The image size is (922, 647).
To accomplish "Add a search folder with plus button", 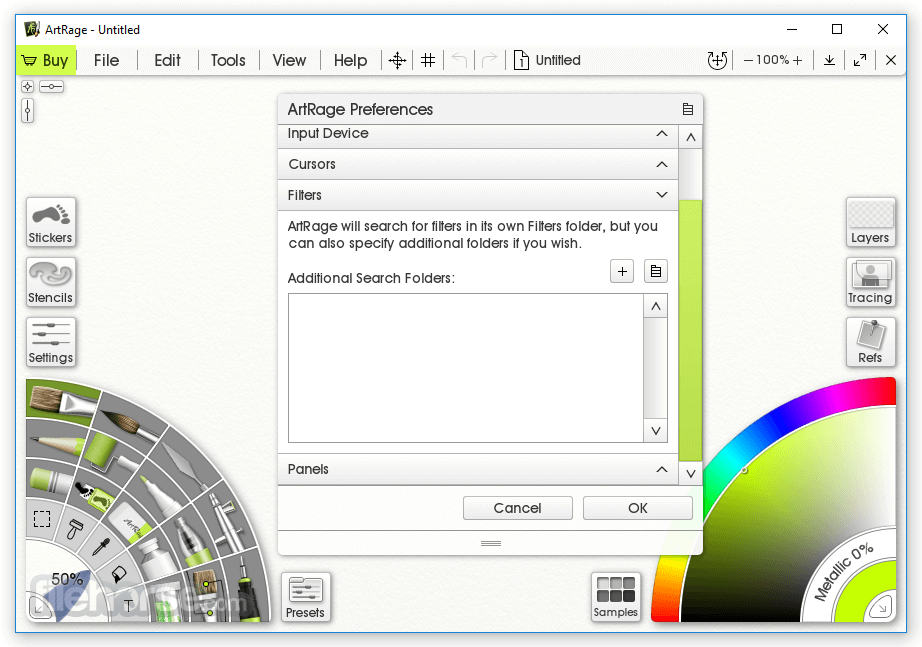I will (x=622, y=271).
